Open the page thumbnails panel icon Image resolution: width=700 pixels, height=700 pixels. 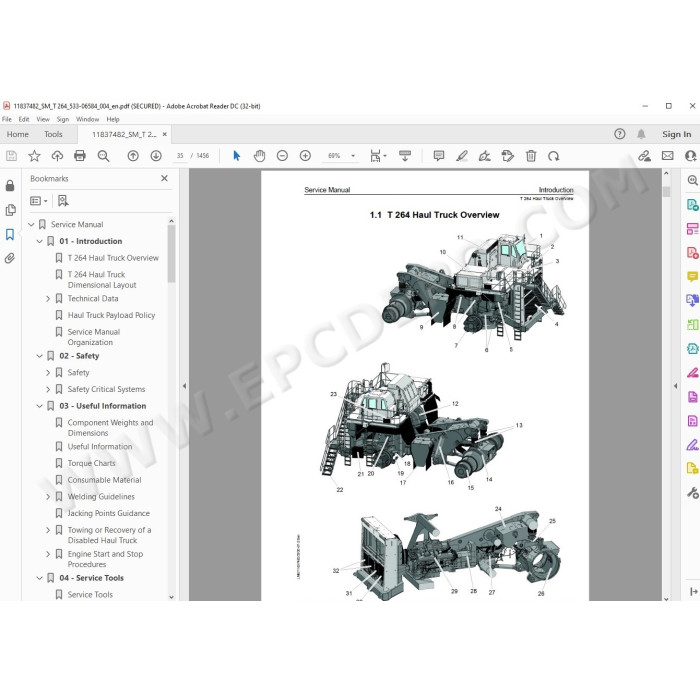pyautogui.click(x=10, y=210)
